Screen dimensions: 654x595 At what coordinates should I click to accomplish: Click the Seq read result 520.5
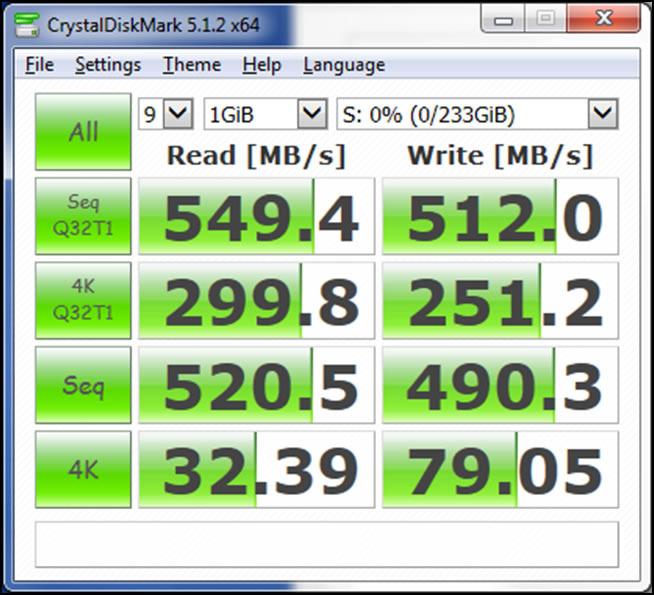[x=257, y=385]
